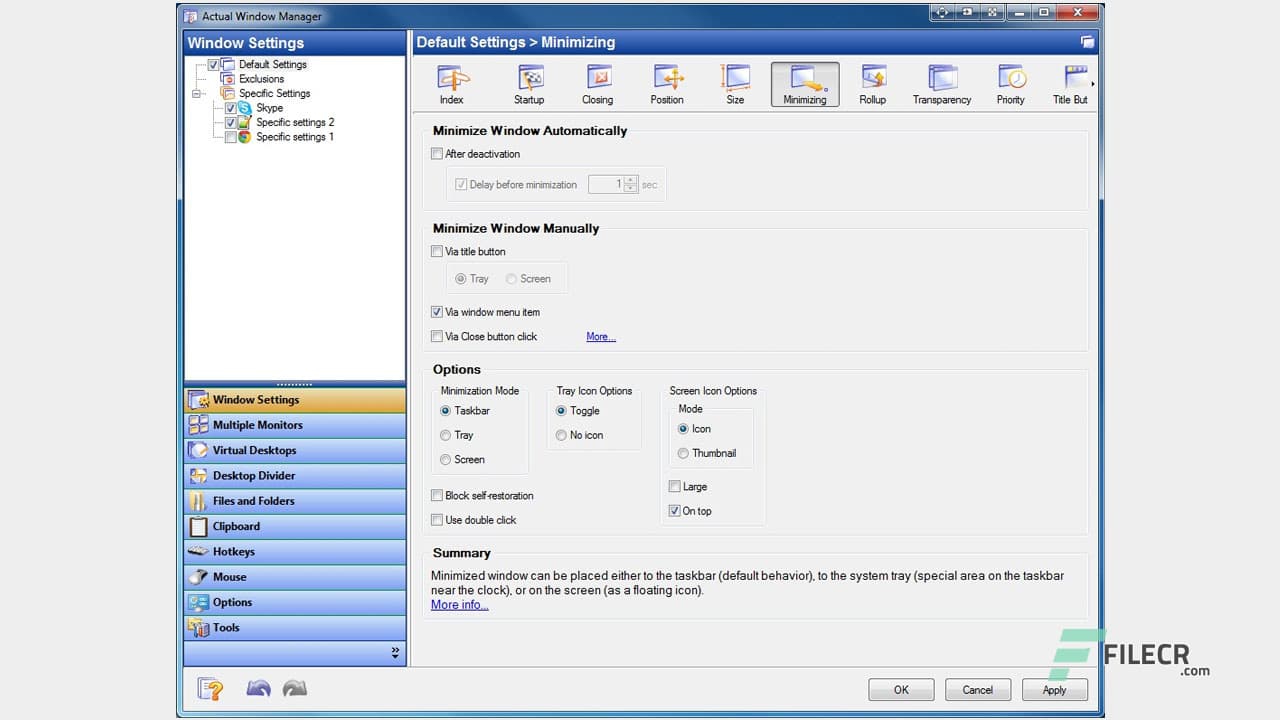Screen dimensions: 1280x720
Task: Collapse the Specific Settings tree branch
Action: coord(196,93)
